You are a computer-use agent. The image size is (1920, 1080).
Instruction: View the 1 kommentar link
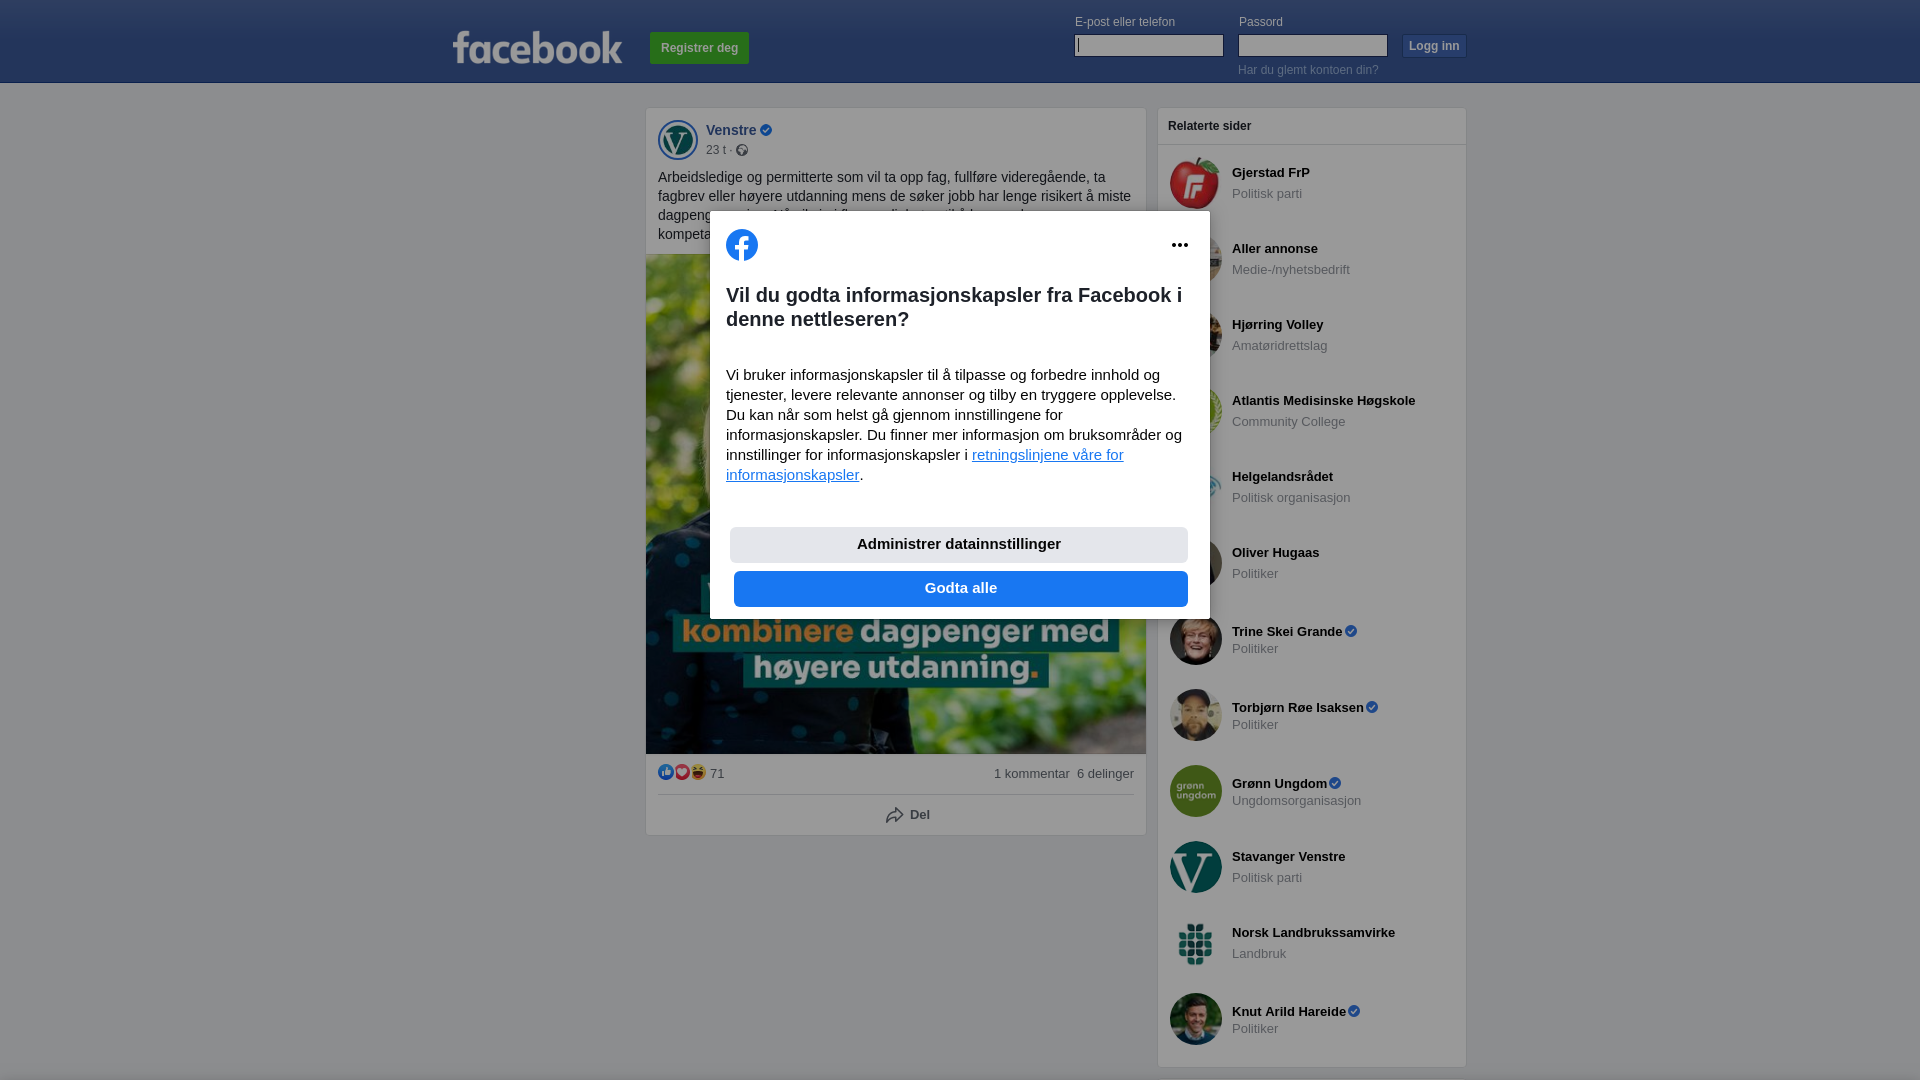click(1032, 774)
